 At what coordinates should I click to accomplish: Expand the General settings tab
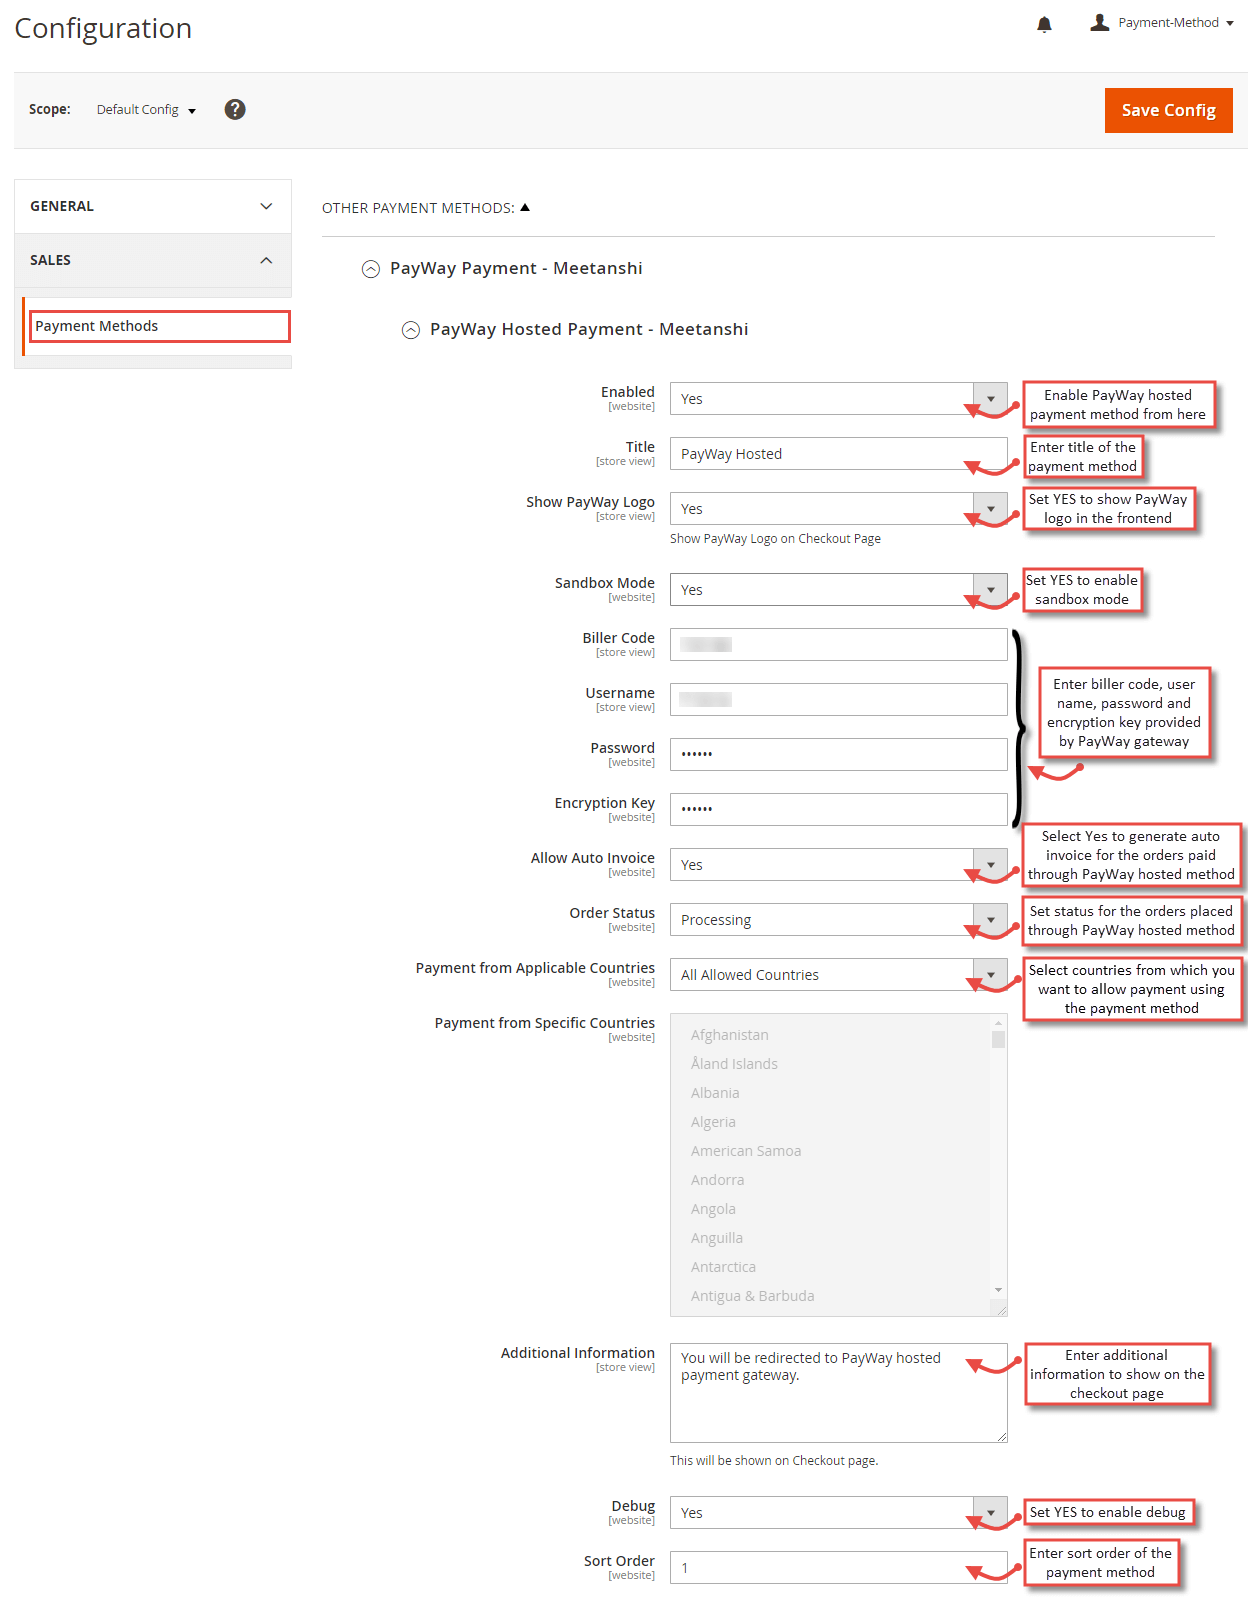pyautogui.click(x=153, y=206)
